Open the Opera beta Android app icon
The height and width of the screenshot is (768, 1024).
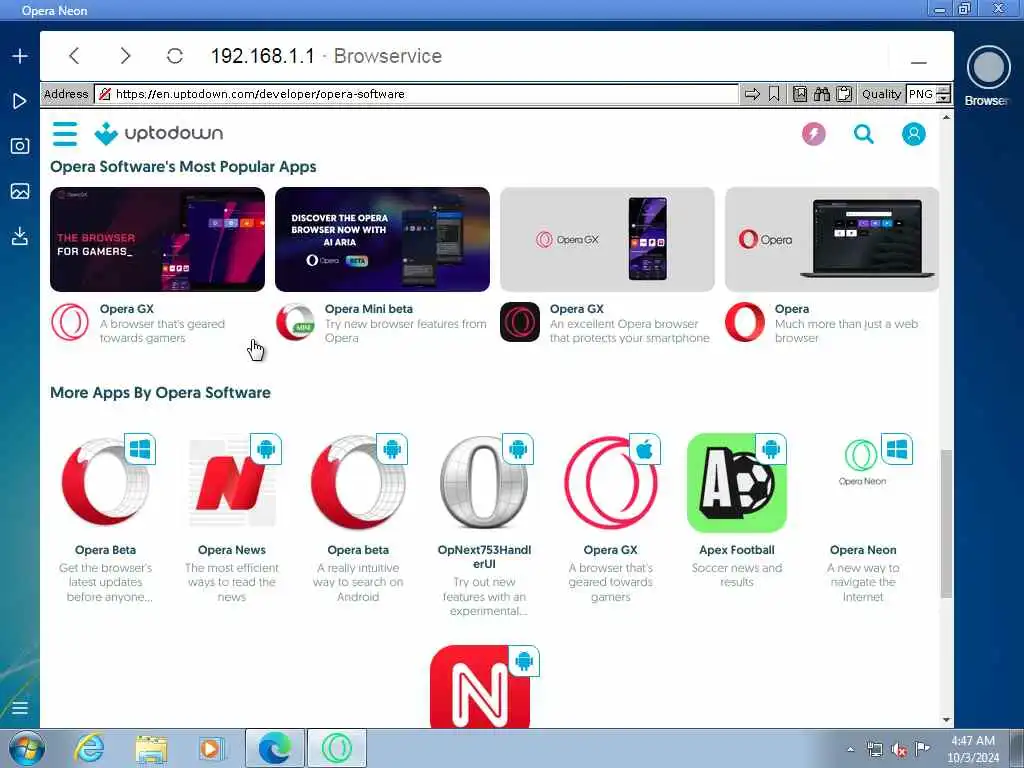pos(358,483)
